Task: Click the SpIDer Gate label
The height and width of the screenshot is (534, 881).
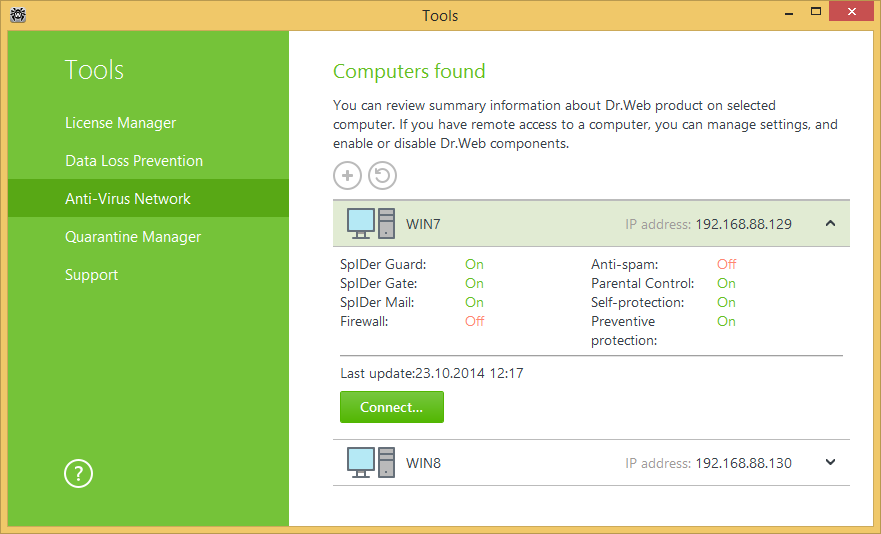Action: (379, 283)
